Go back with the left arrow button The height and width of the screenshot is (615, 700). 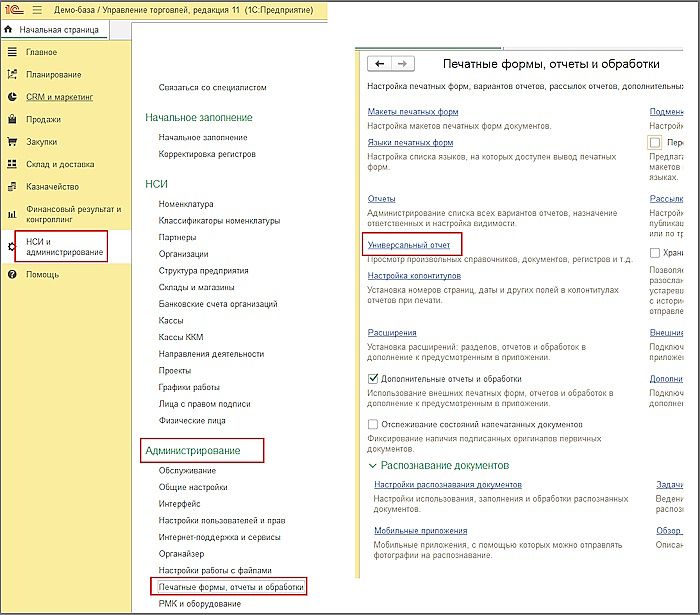point(379,64)
